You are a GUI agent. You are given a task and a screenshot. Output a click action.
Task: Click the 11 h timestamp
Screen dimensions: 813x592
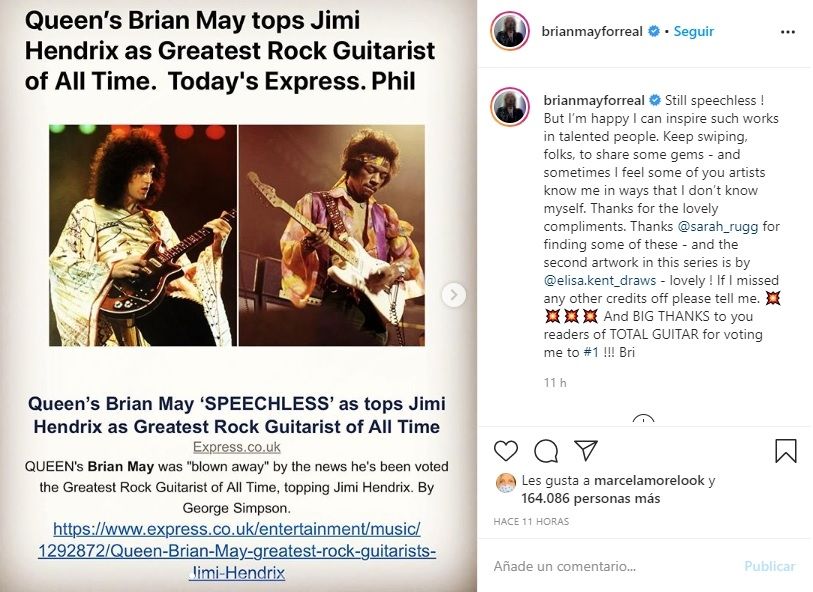click(x=555, y=382)
